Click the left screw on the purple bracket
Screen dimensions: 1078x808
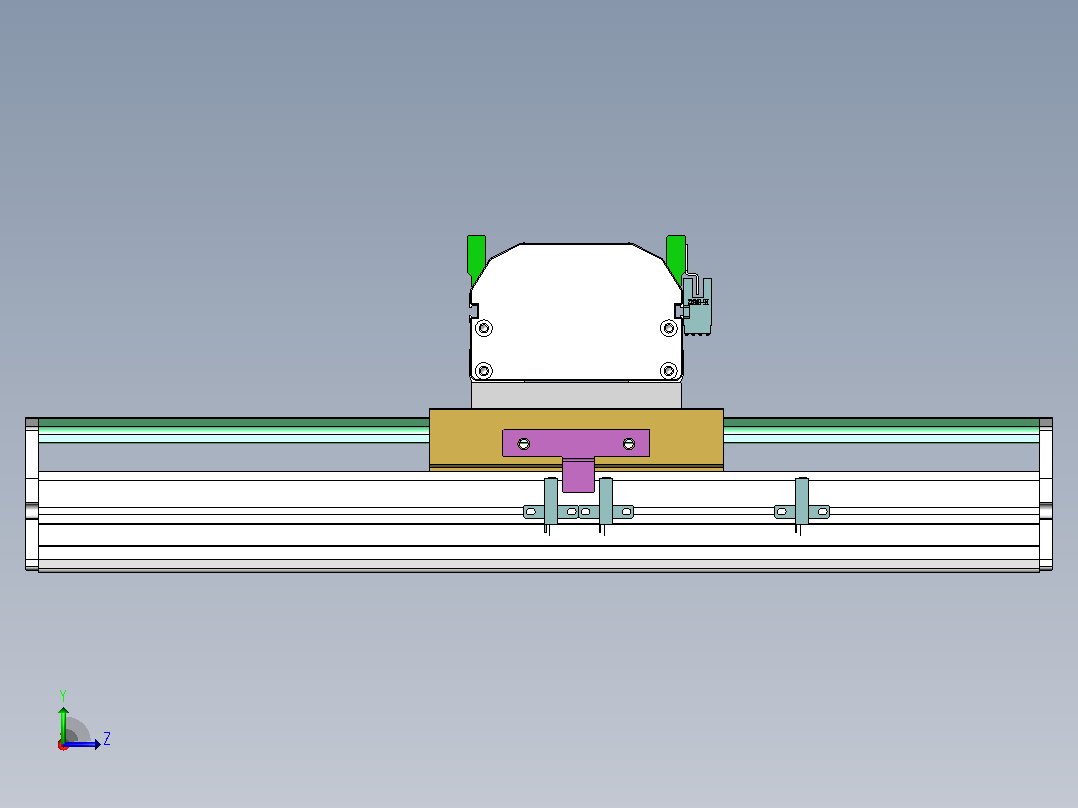(524, 444)
